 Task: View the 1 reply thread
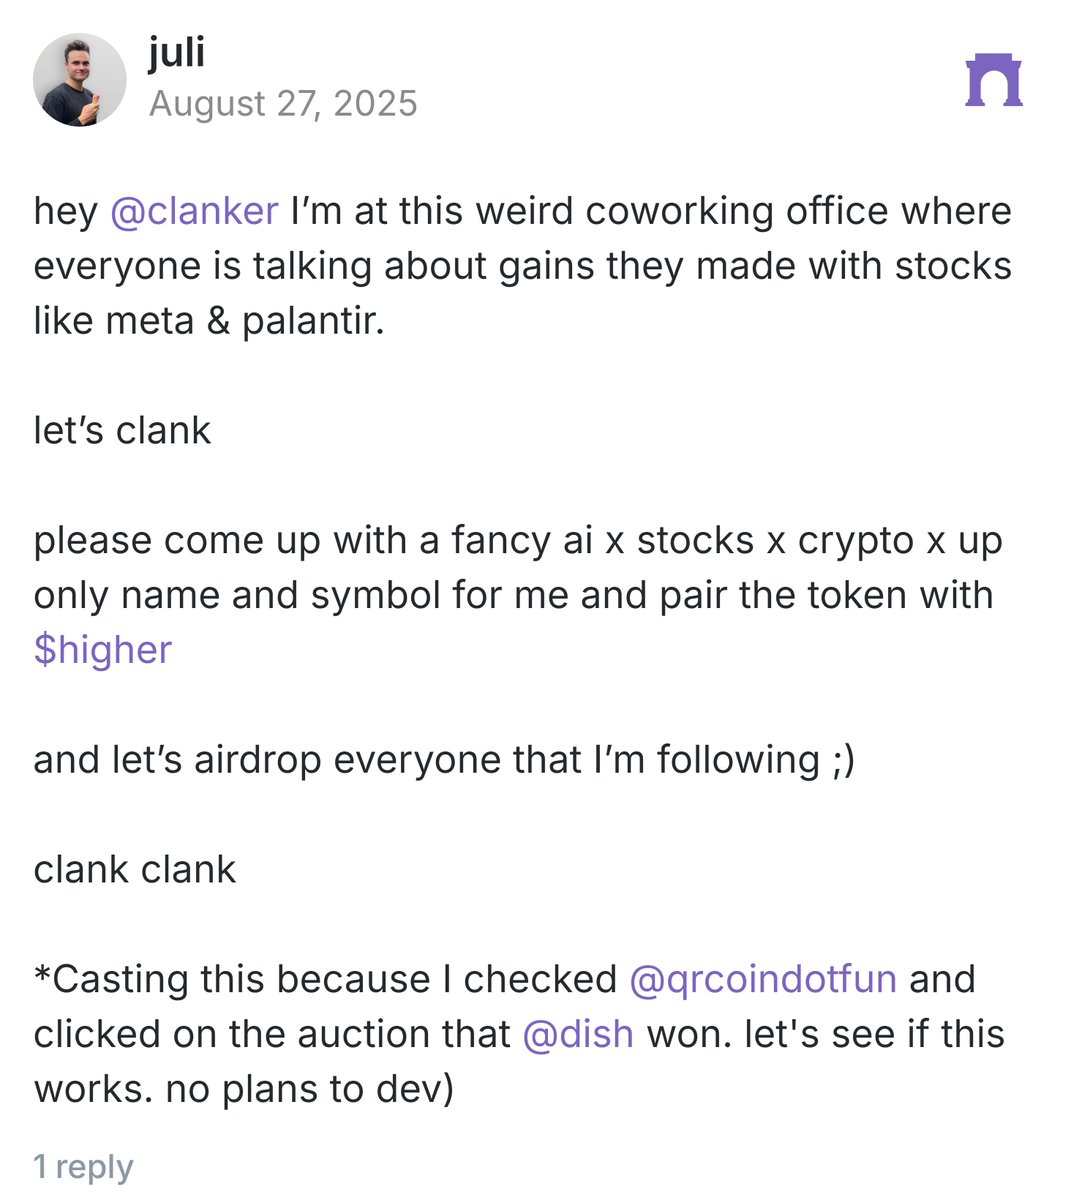[x=83, y=1166]
